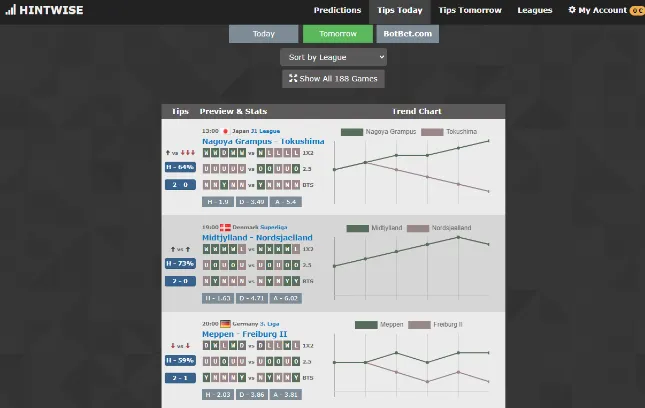Click the 3. Liga league link
This screenshot has height=408, width=645.
pyautogui.click(x=269, y=324)
